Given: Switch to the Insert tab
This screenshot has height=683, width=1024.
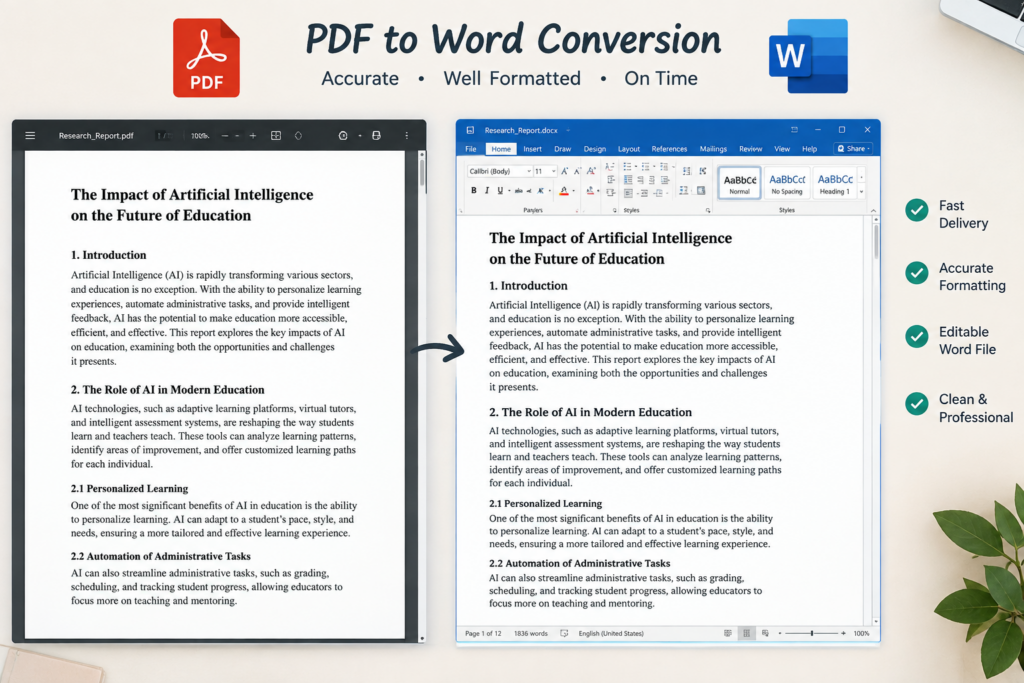Looking at the screenshot, I should 532,149.
